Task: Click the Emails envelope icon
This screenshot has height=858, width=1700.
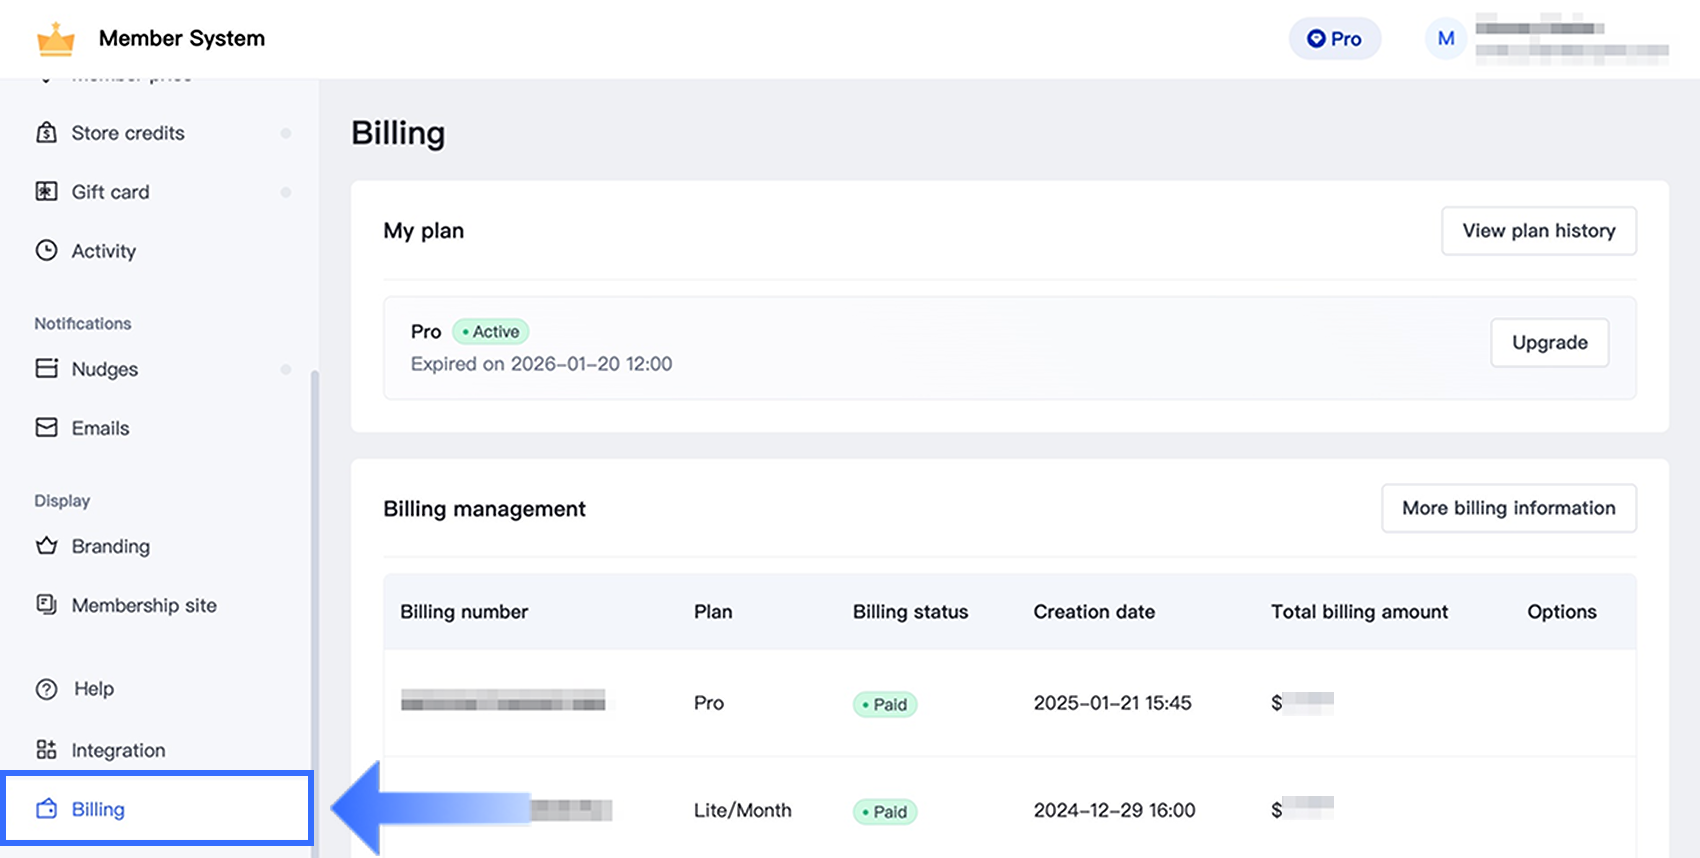Action: pyautogui.click(x=46, y=428)
